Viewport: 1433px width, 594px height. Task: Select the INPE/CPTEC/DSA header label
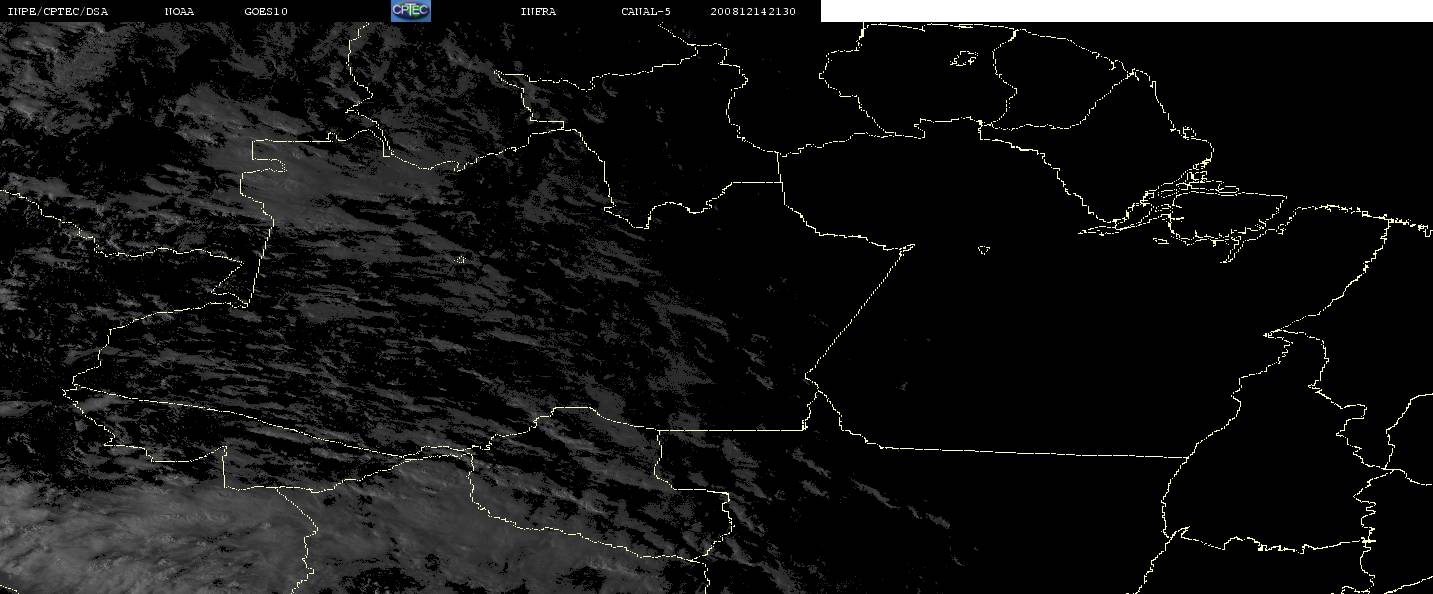point(57,12)
